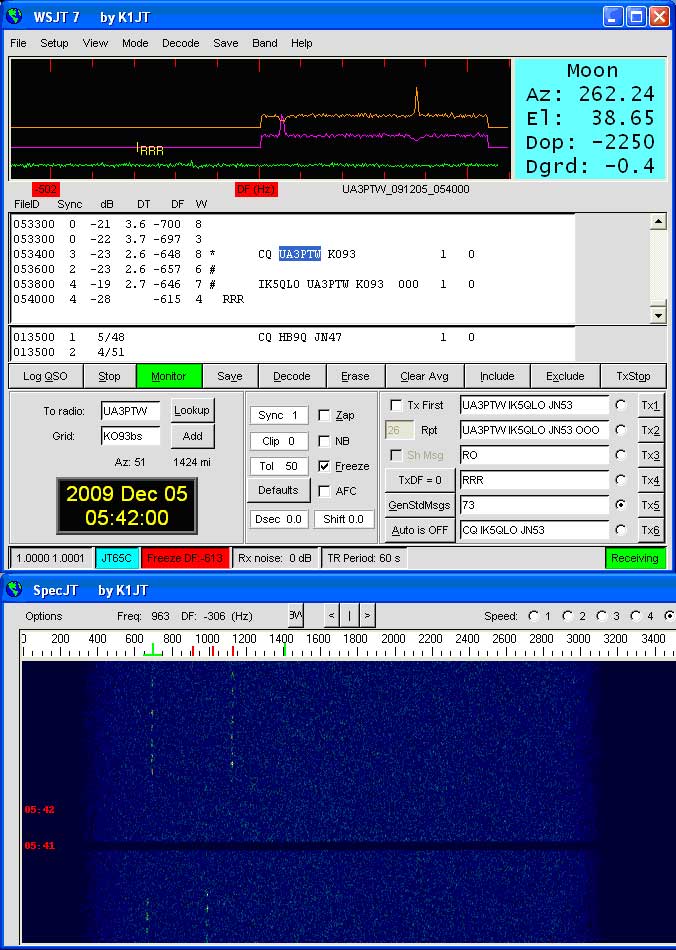Click the Sync value control
Screen dimensions: 676x950
tap(279, 415)
